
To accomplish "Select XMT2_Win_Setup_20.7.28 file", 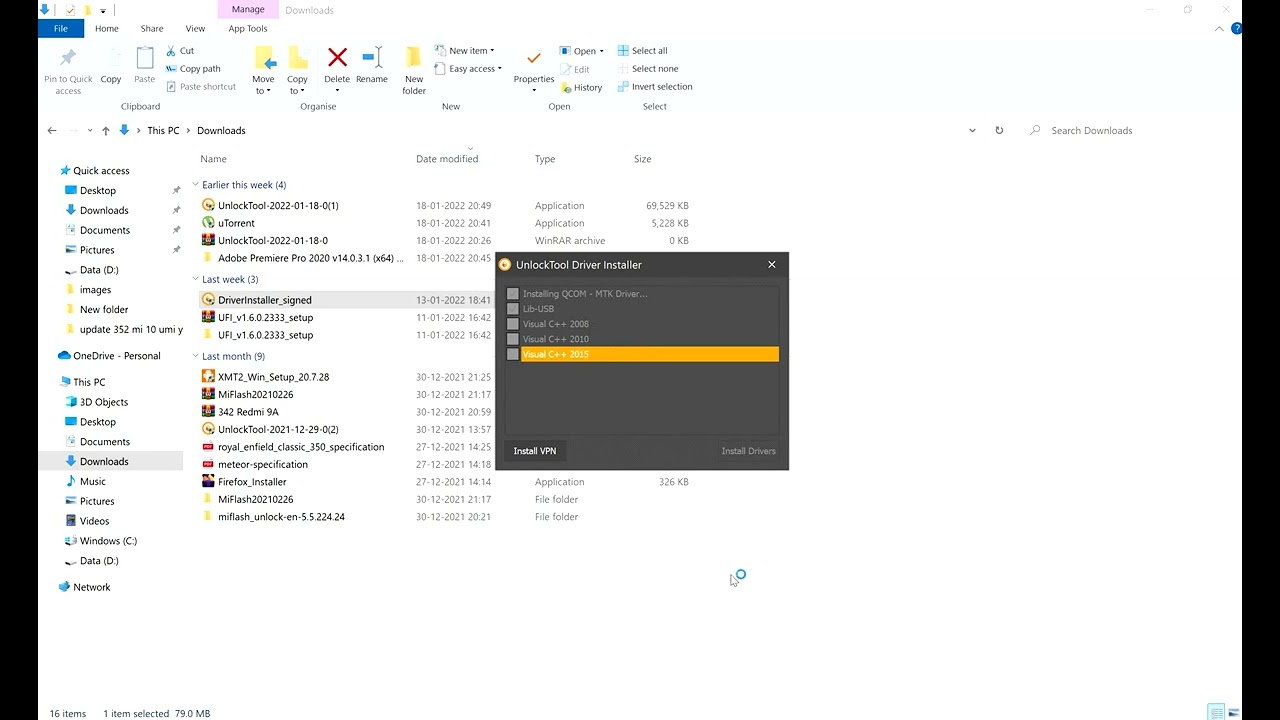I will click(273, 377).
